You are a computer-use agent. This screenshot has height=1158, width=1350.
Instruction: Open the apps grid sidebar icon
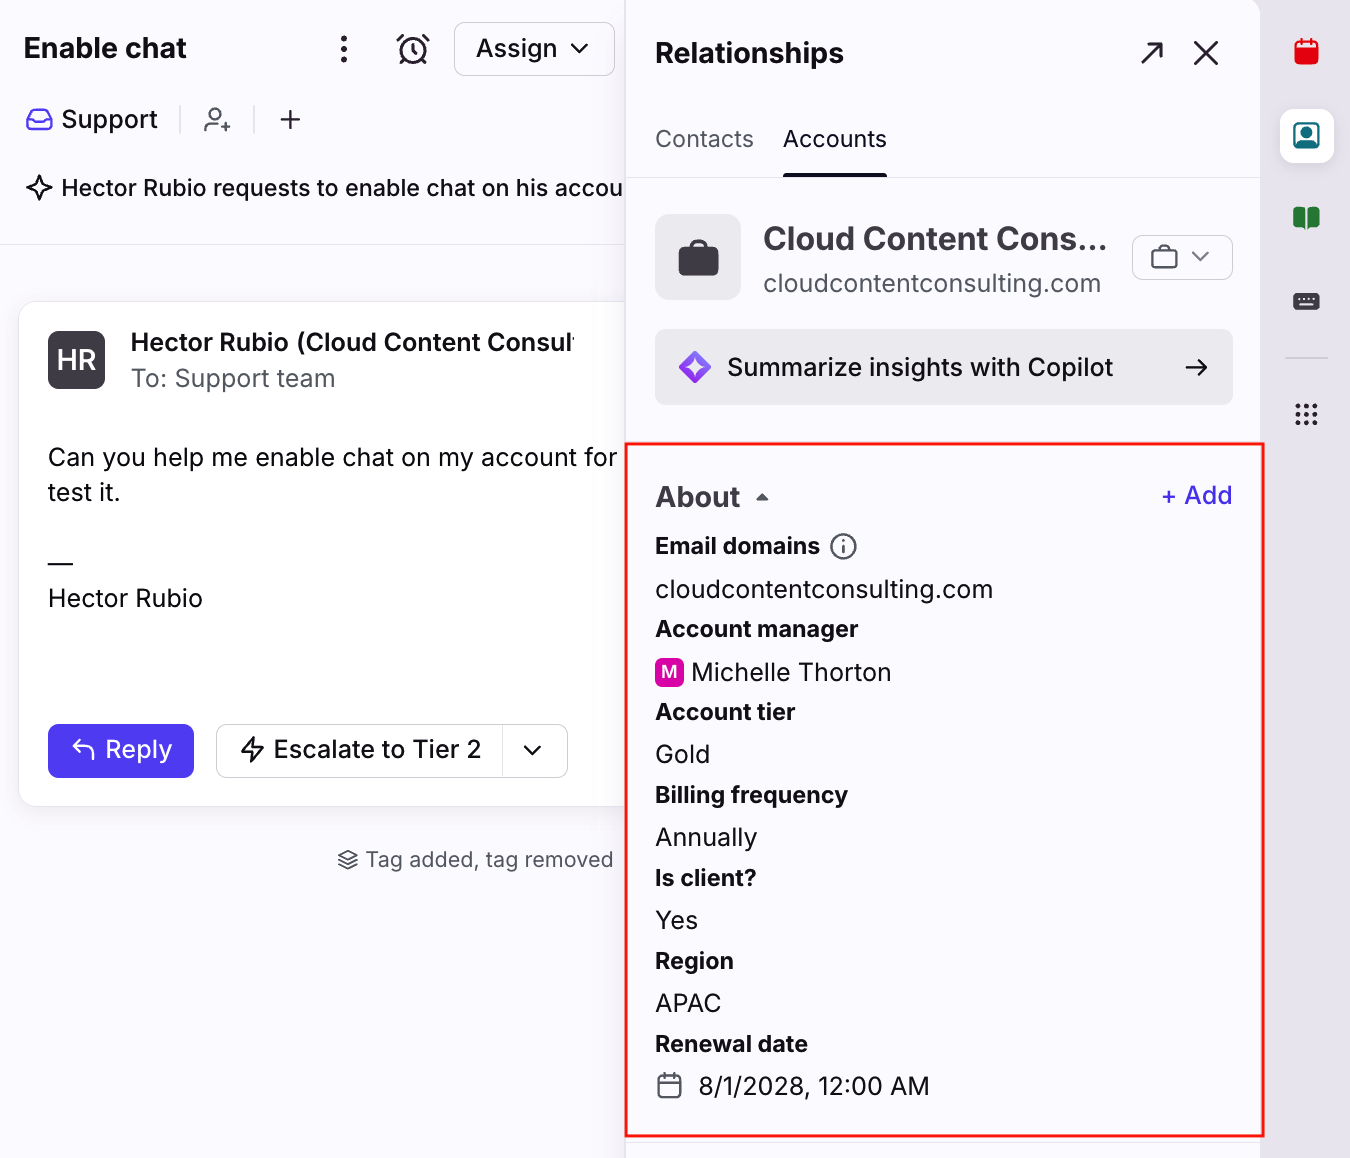1306,414
